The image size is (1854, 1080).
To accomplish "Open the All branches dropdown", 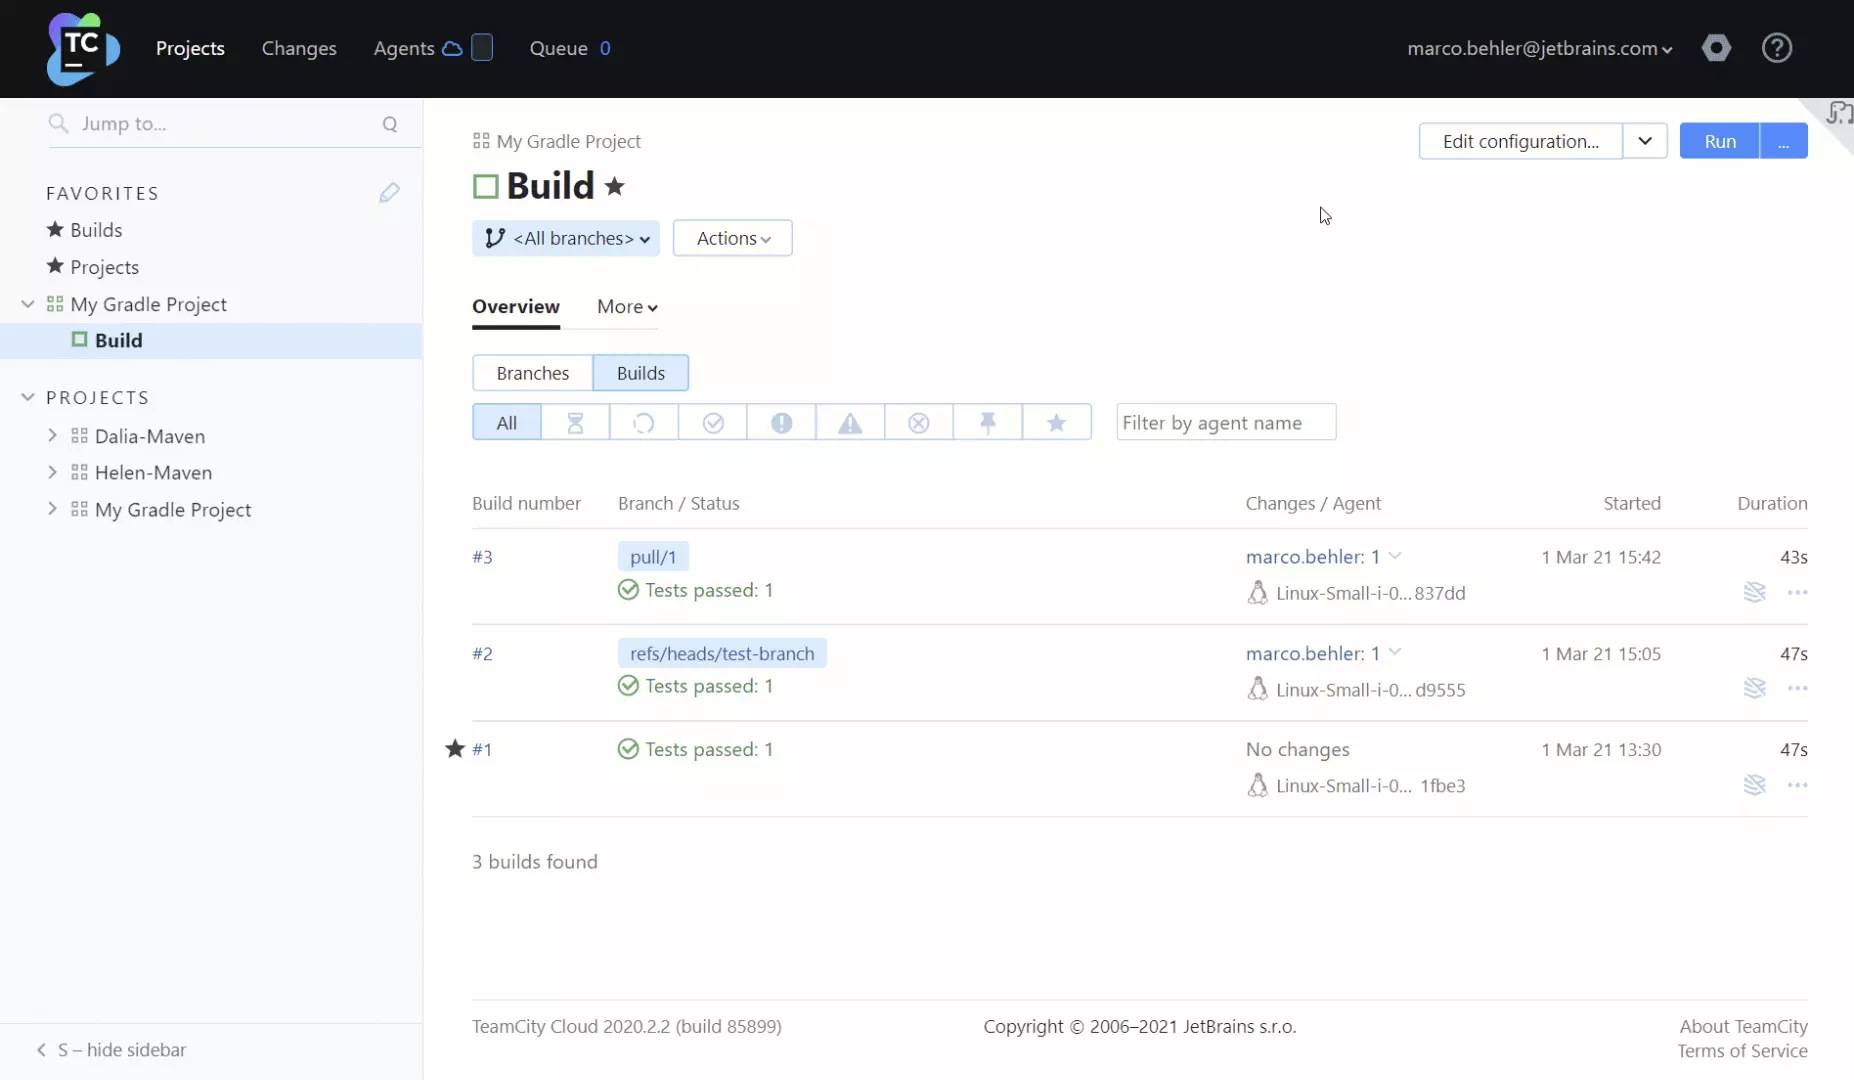I will tap(566, 239).
